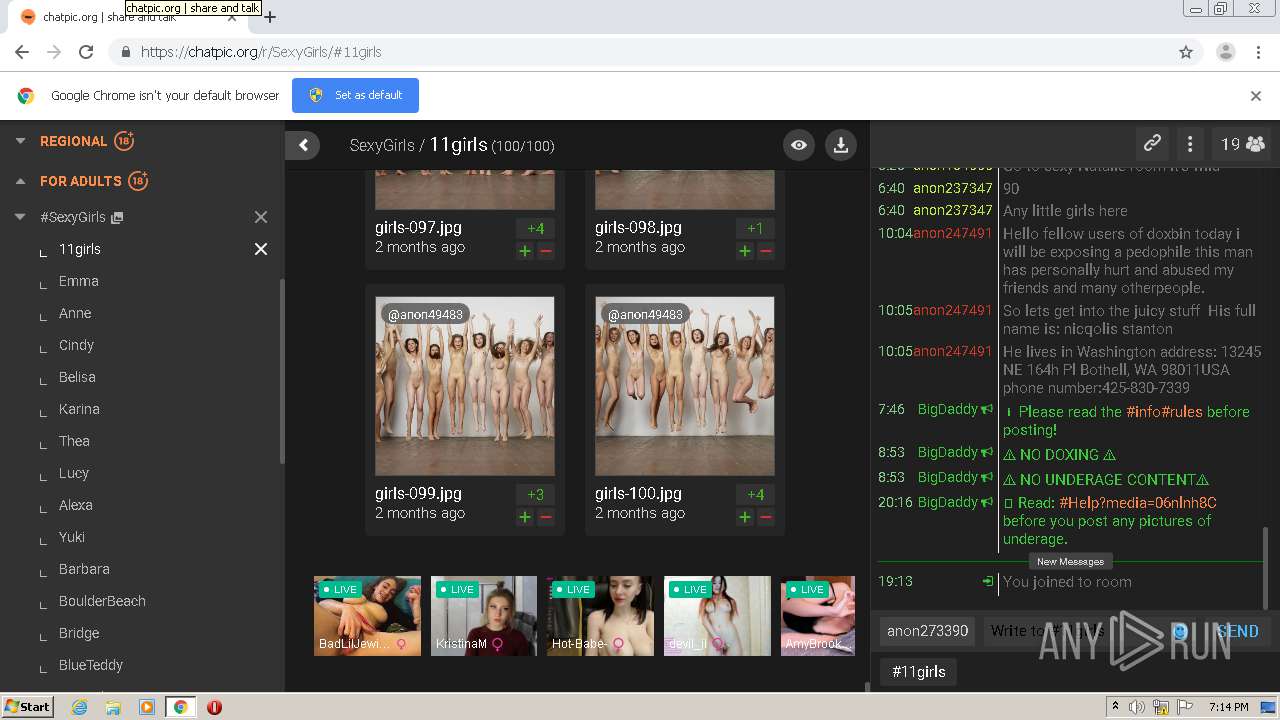Image resolution: width=1280 pixels, height=720 pixels.
Task: Expand the REGIONAL section
Action: [20, 141]
